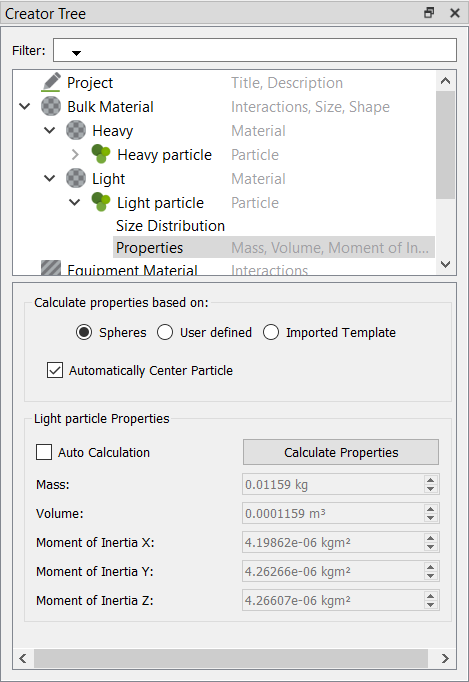
Task: Select the Spheres radio button
Action: tap(84, 332)
